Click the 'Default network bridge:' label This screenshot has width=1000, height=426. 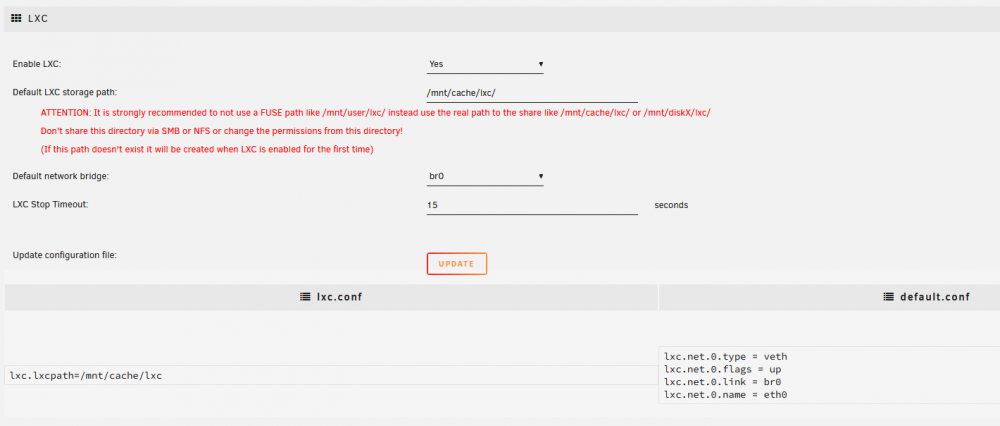pyautogui.click(x=61, y=177)
